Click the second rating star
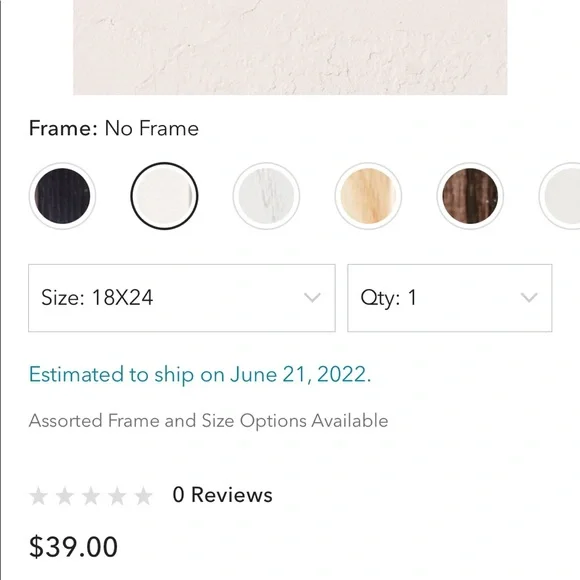This screenshot has width=580, height=580. tap(65, 496)
